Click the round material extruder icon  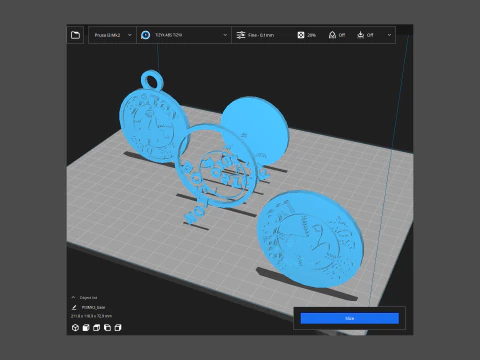click(x=146, y=35)
